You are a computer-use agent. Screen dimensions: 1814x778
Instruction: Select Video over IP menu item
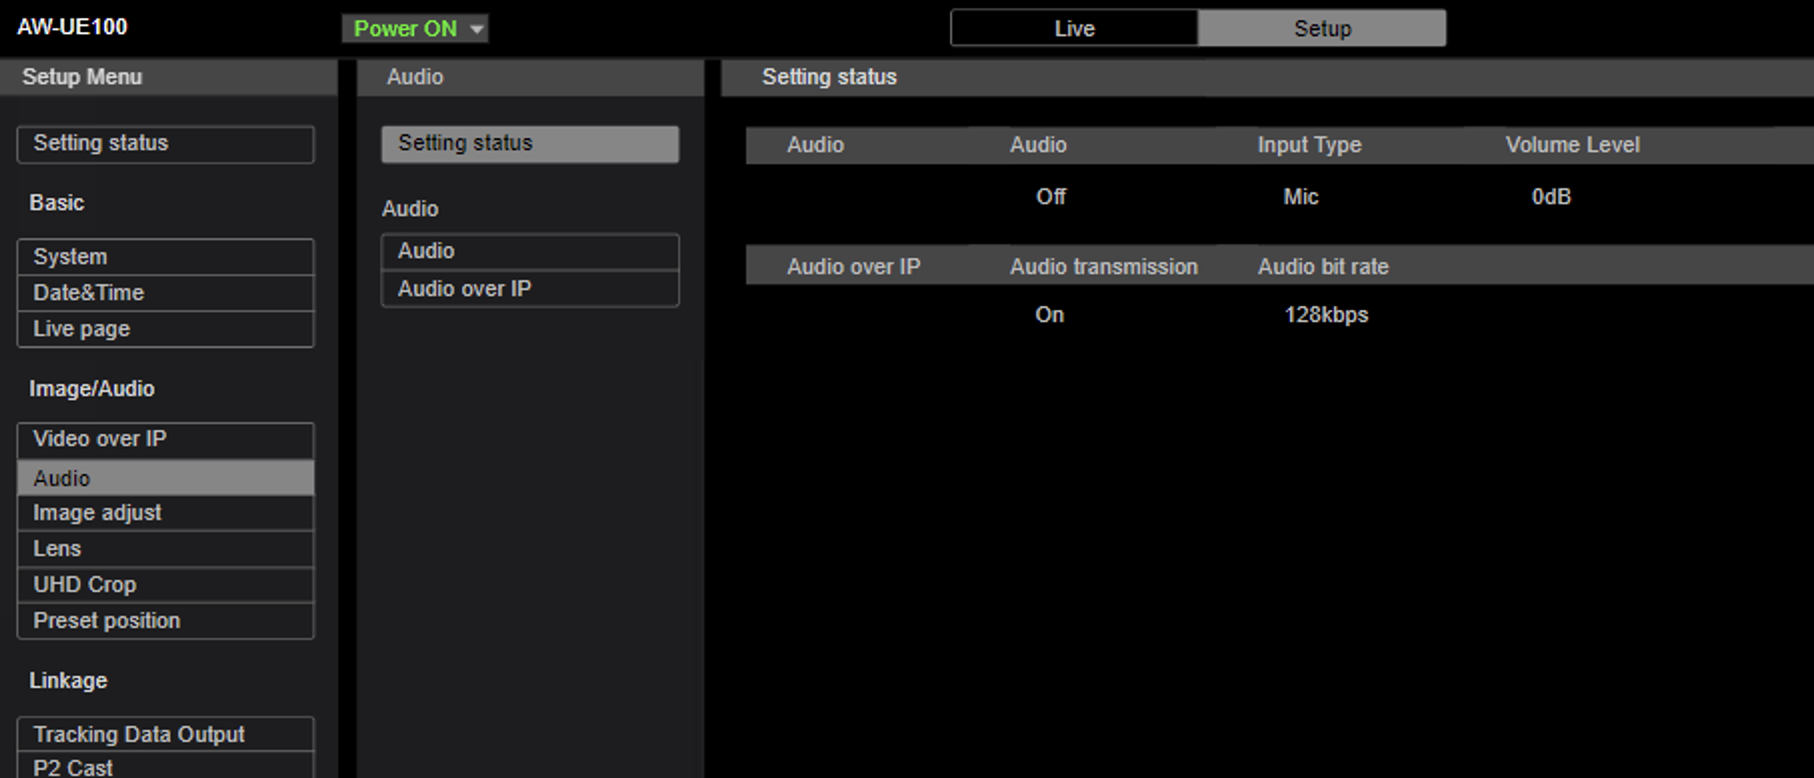click(x=166, y=439)
